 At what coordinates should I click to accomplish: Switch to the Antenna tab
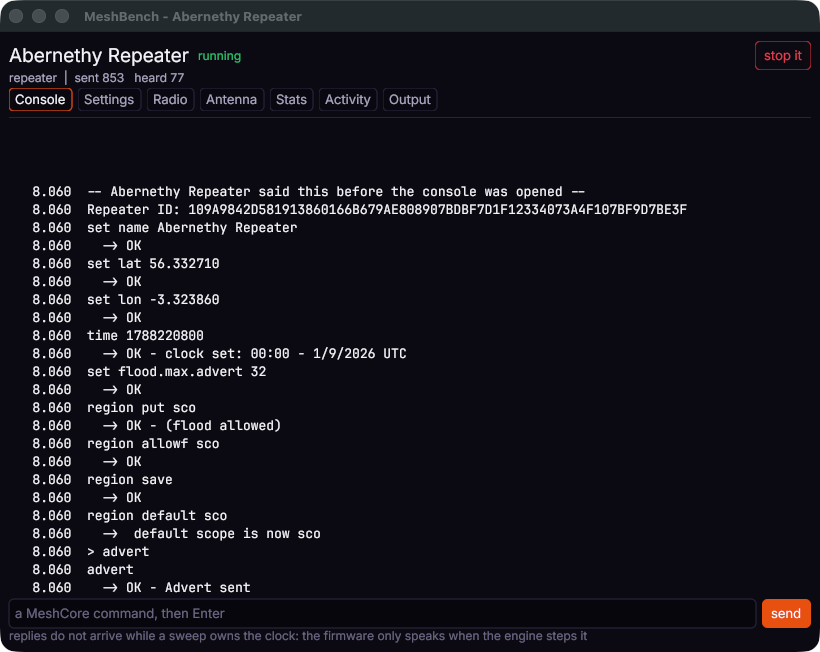pyautogui.click(x=231, y=99)
